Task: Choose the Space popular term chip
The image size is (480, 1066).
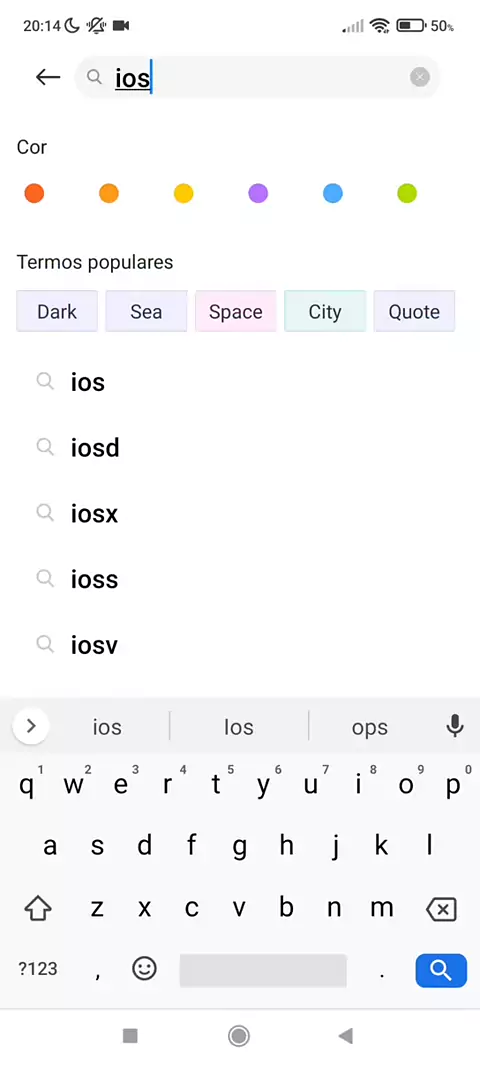Action: click(x=236, y=311)
